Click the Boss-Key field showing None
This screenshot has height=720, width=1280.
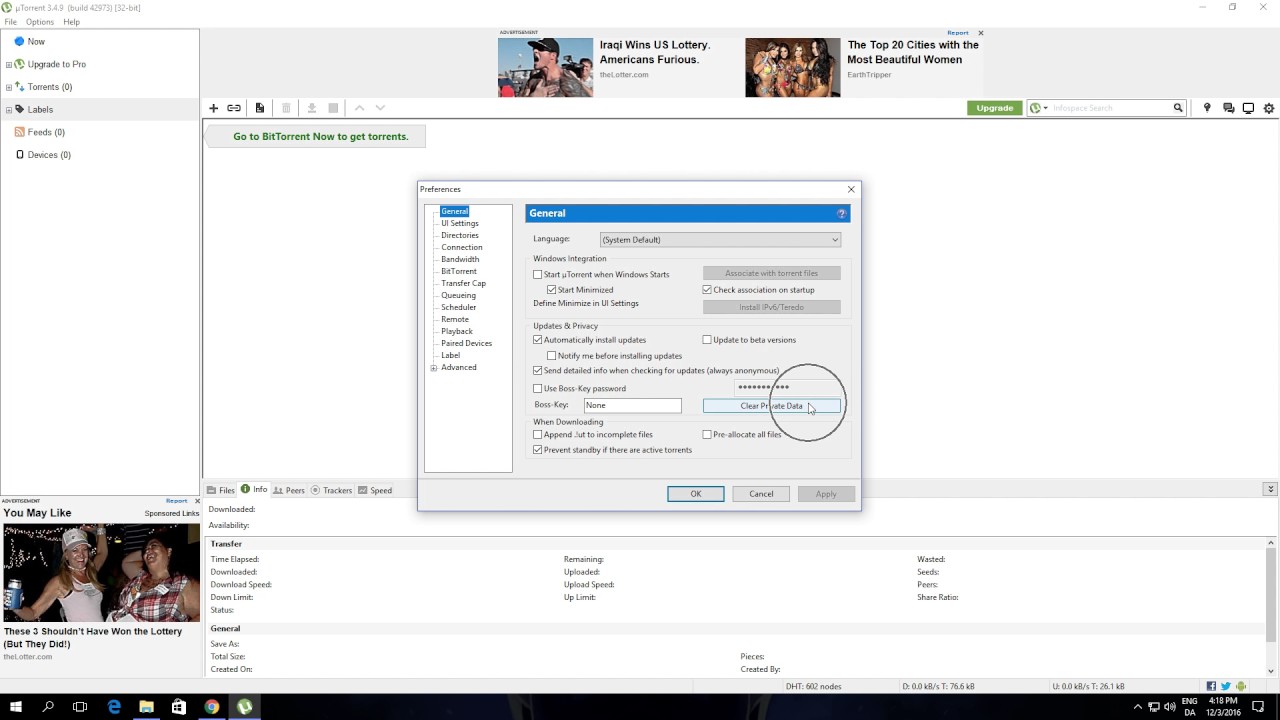633,405
